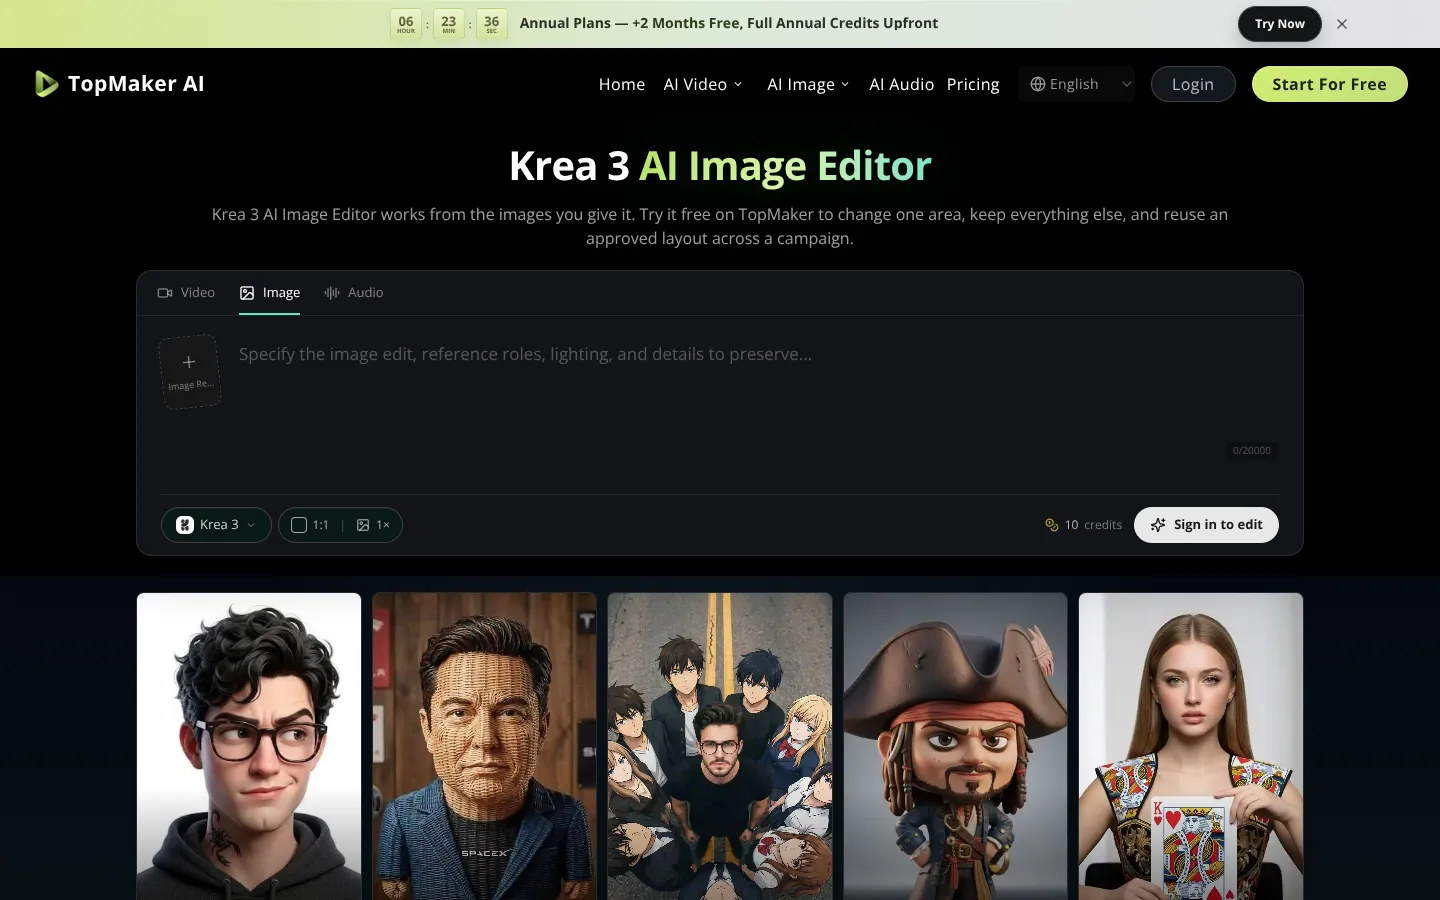Click the "Annual Plans — +2 Months Free" banner text
This screenshot has height=900, width=1440.
[x=729, y=23]
